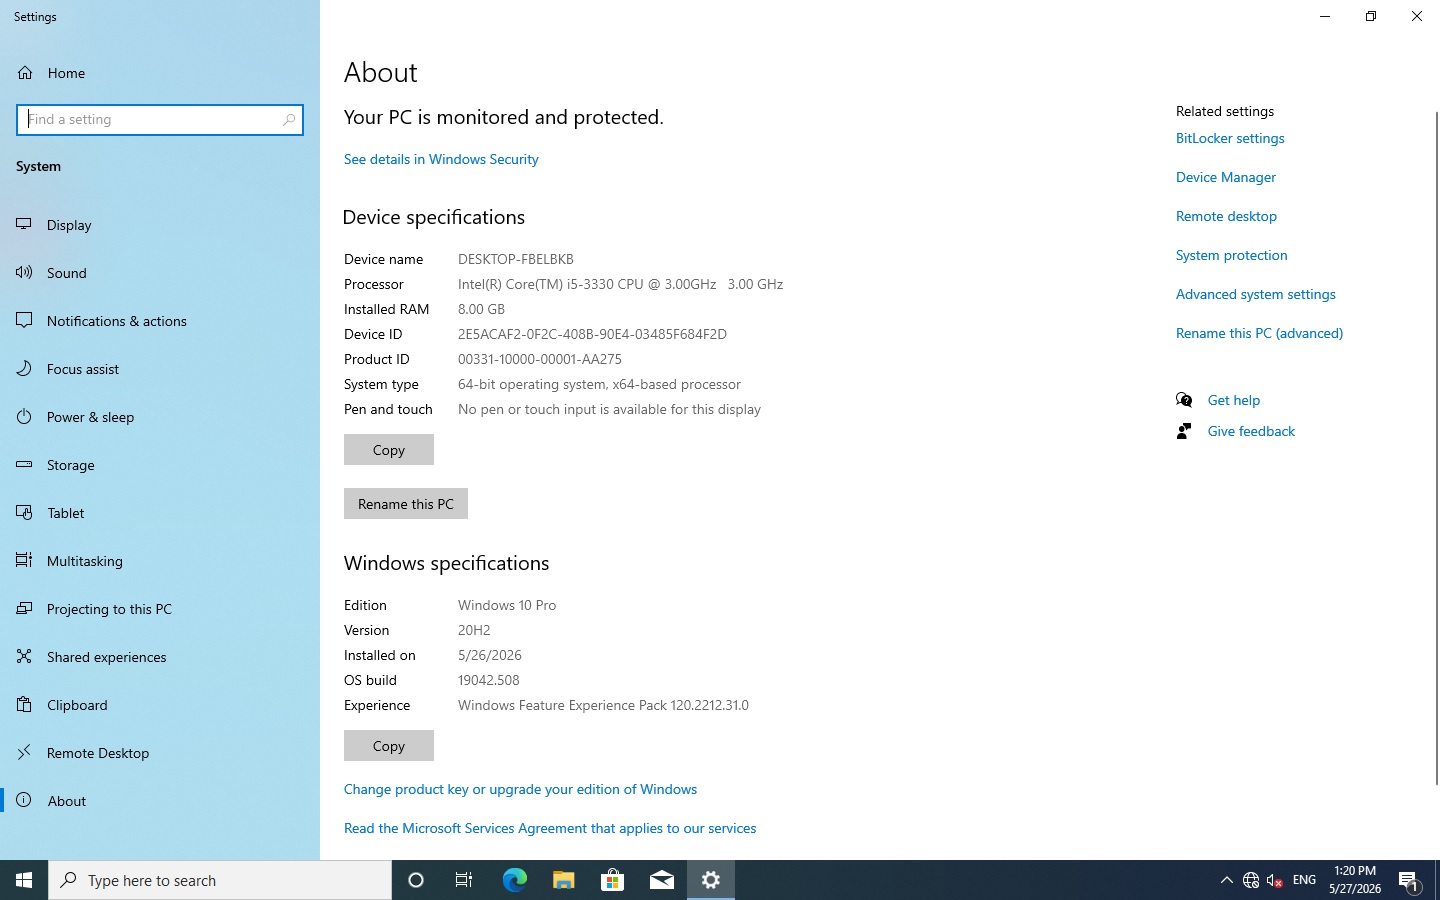Select the Storage drive icon
Viewport: 1440px width, 900px height.
click(24, 464)
